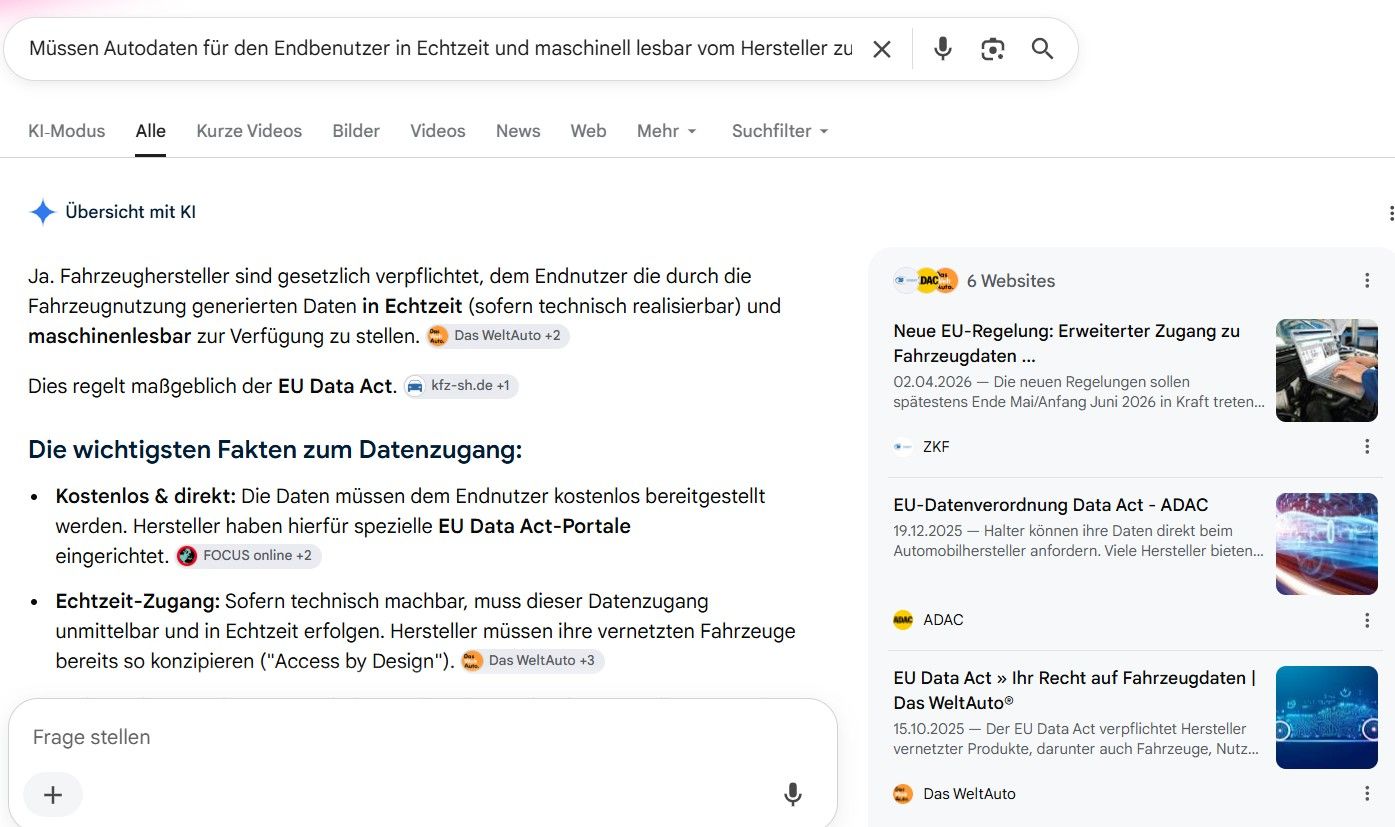Open AI overview three-dot options menu
The image size is (1395, 827).
[x=1390, y=213]
